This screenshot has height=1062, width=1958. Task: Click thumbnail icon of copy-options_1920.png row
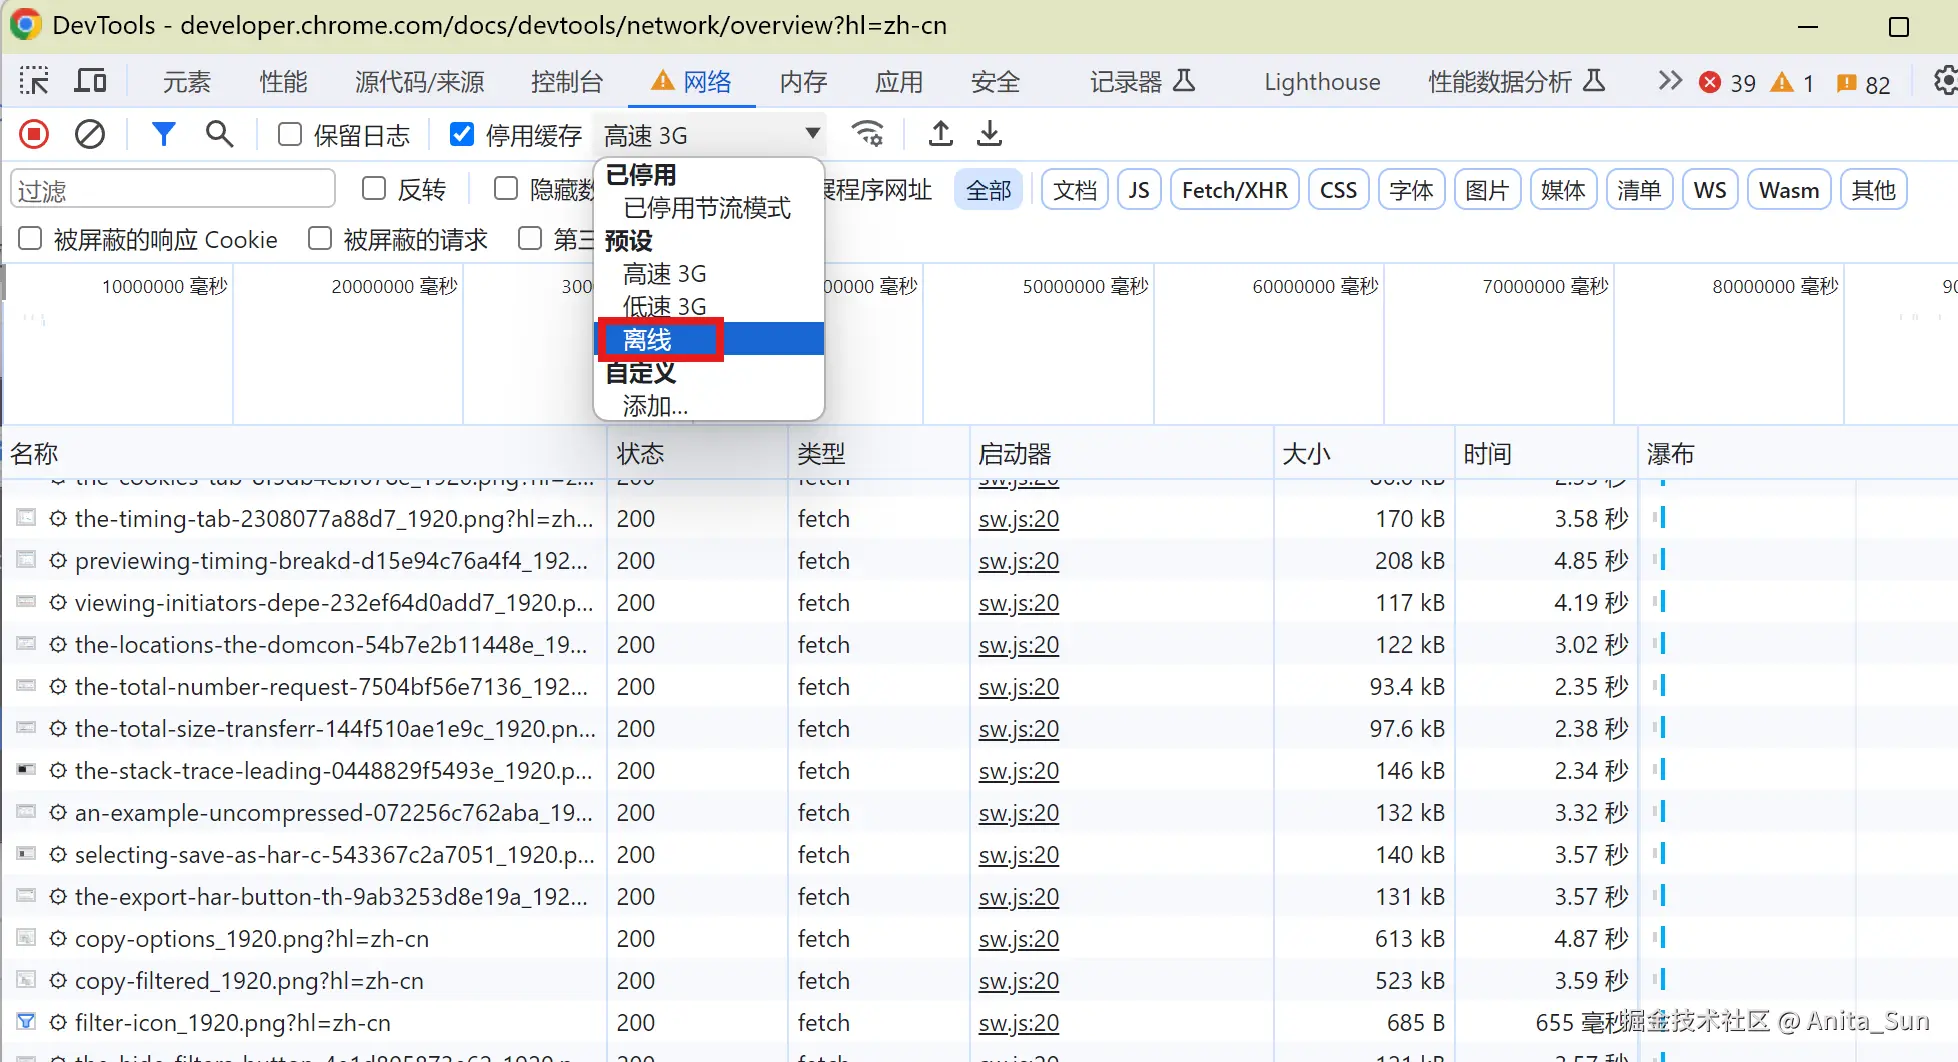(26, 938)
